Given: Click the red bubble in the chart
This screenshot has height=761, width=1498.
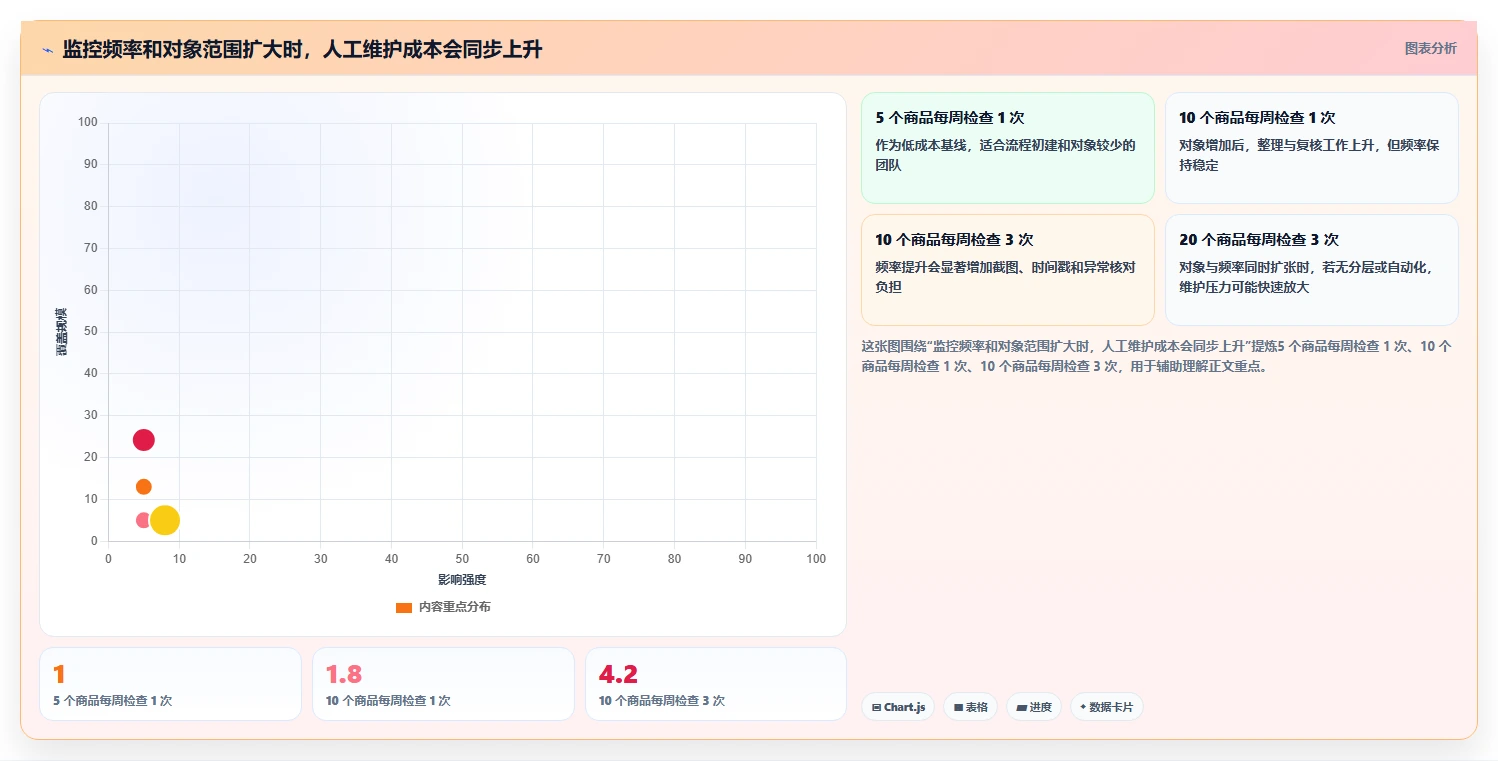Looking at the screenshot, I should (143, 440).
